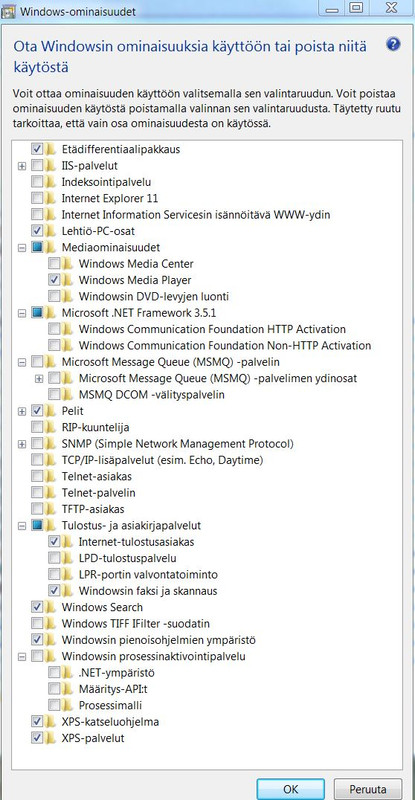
Task: Cancel with the Peruuta button
Action: point(368,789)
